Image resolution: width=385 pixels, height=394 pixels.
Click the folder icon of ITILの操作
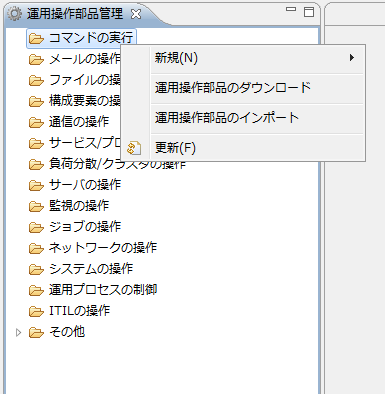(x=36, y=312)
